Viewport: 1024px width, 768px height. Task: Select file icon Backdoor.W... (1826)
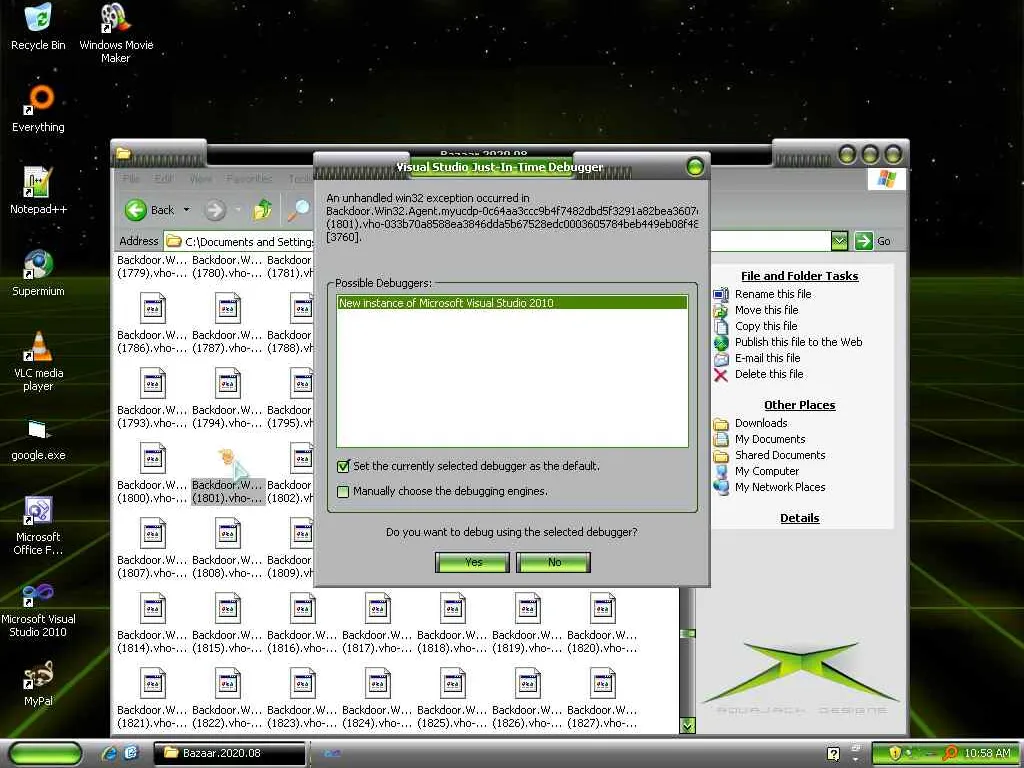point(527,684)
